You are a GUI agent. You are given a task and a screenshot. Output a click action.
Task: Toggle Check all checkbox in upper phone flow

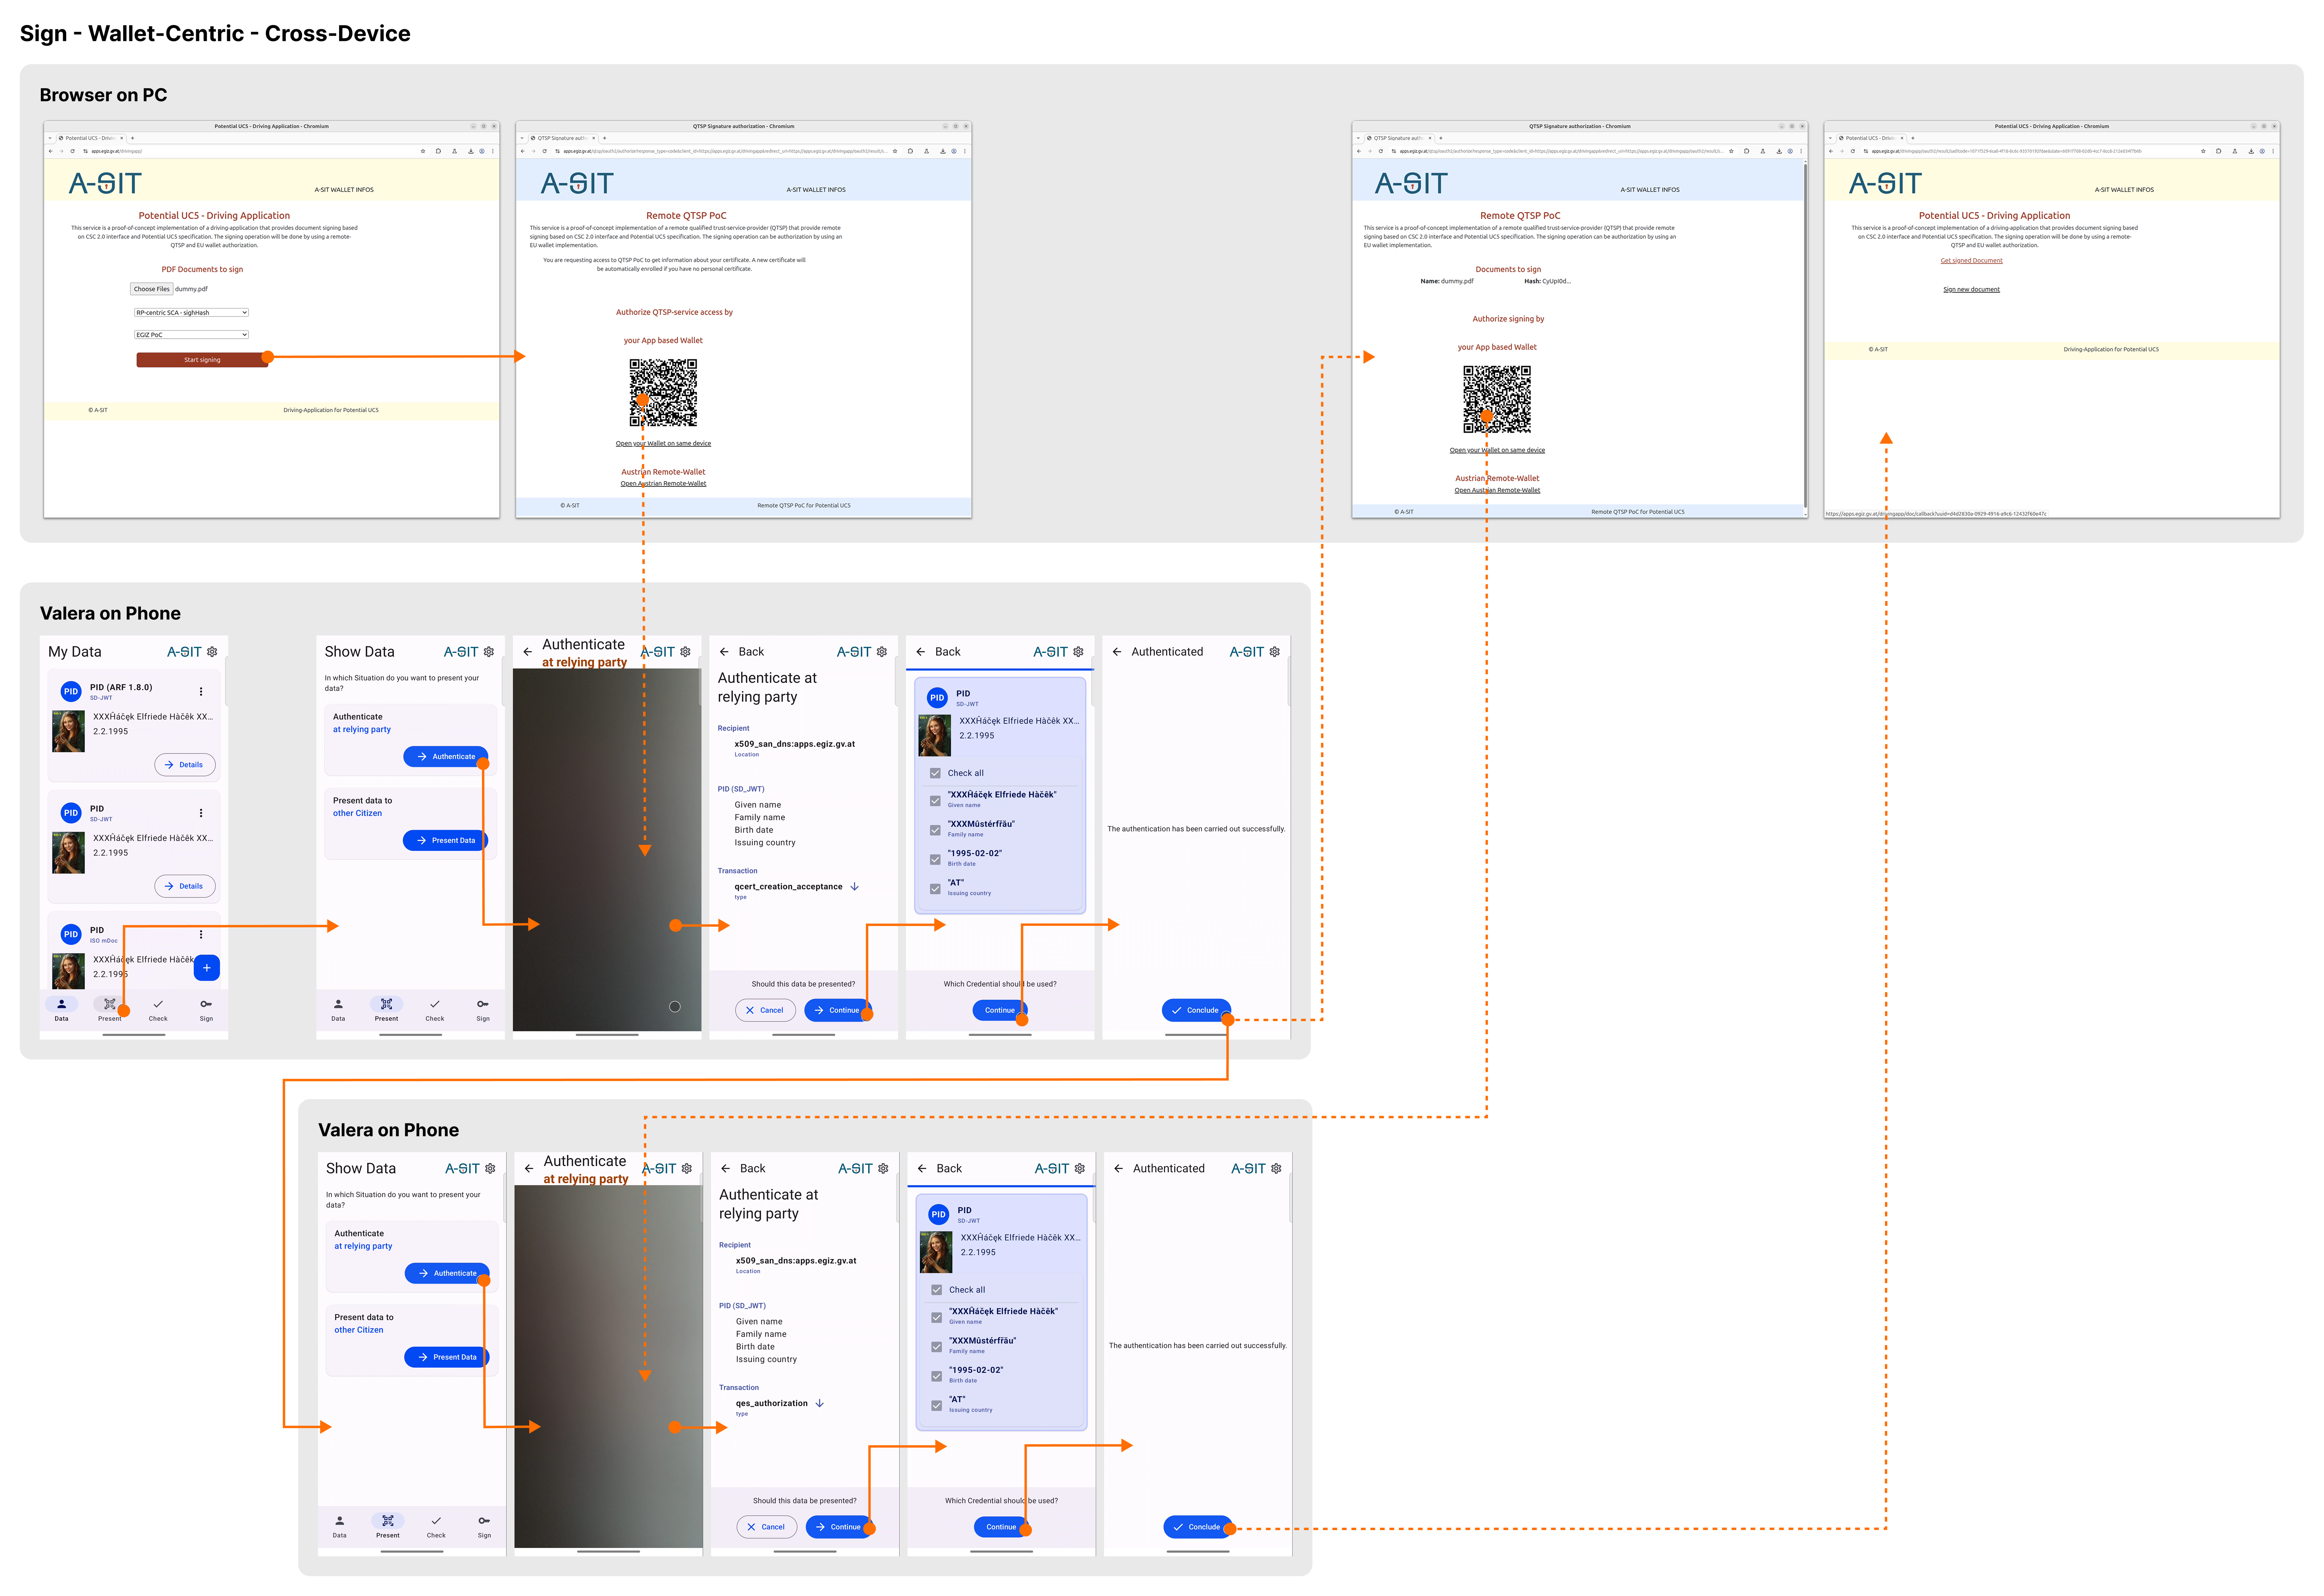click(x=935, y=773)
